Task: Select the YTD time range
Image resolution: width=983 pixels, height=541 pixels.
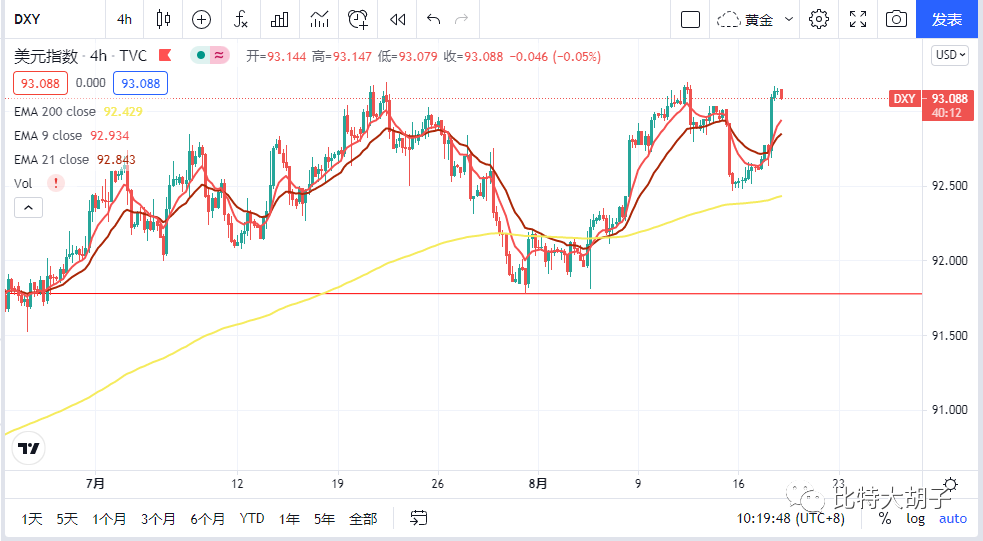Action: pyautogui.click(x=251, y=519)
